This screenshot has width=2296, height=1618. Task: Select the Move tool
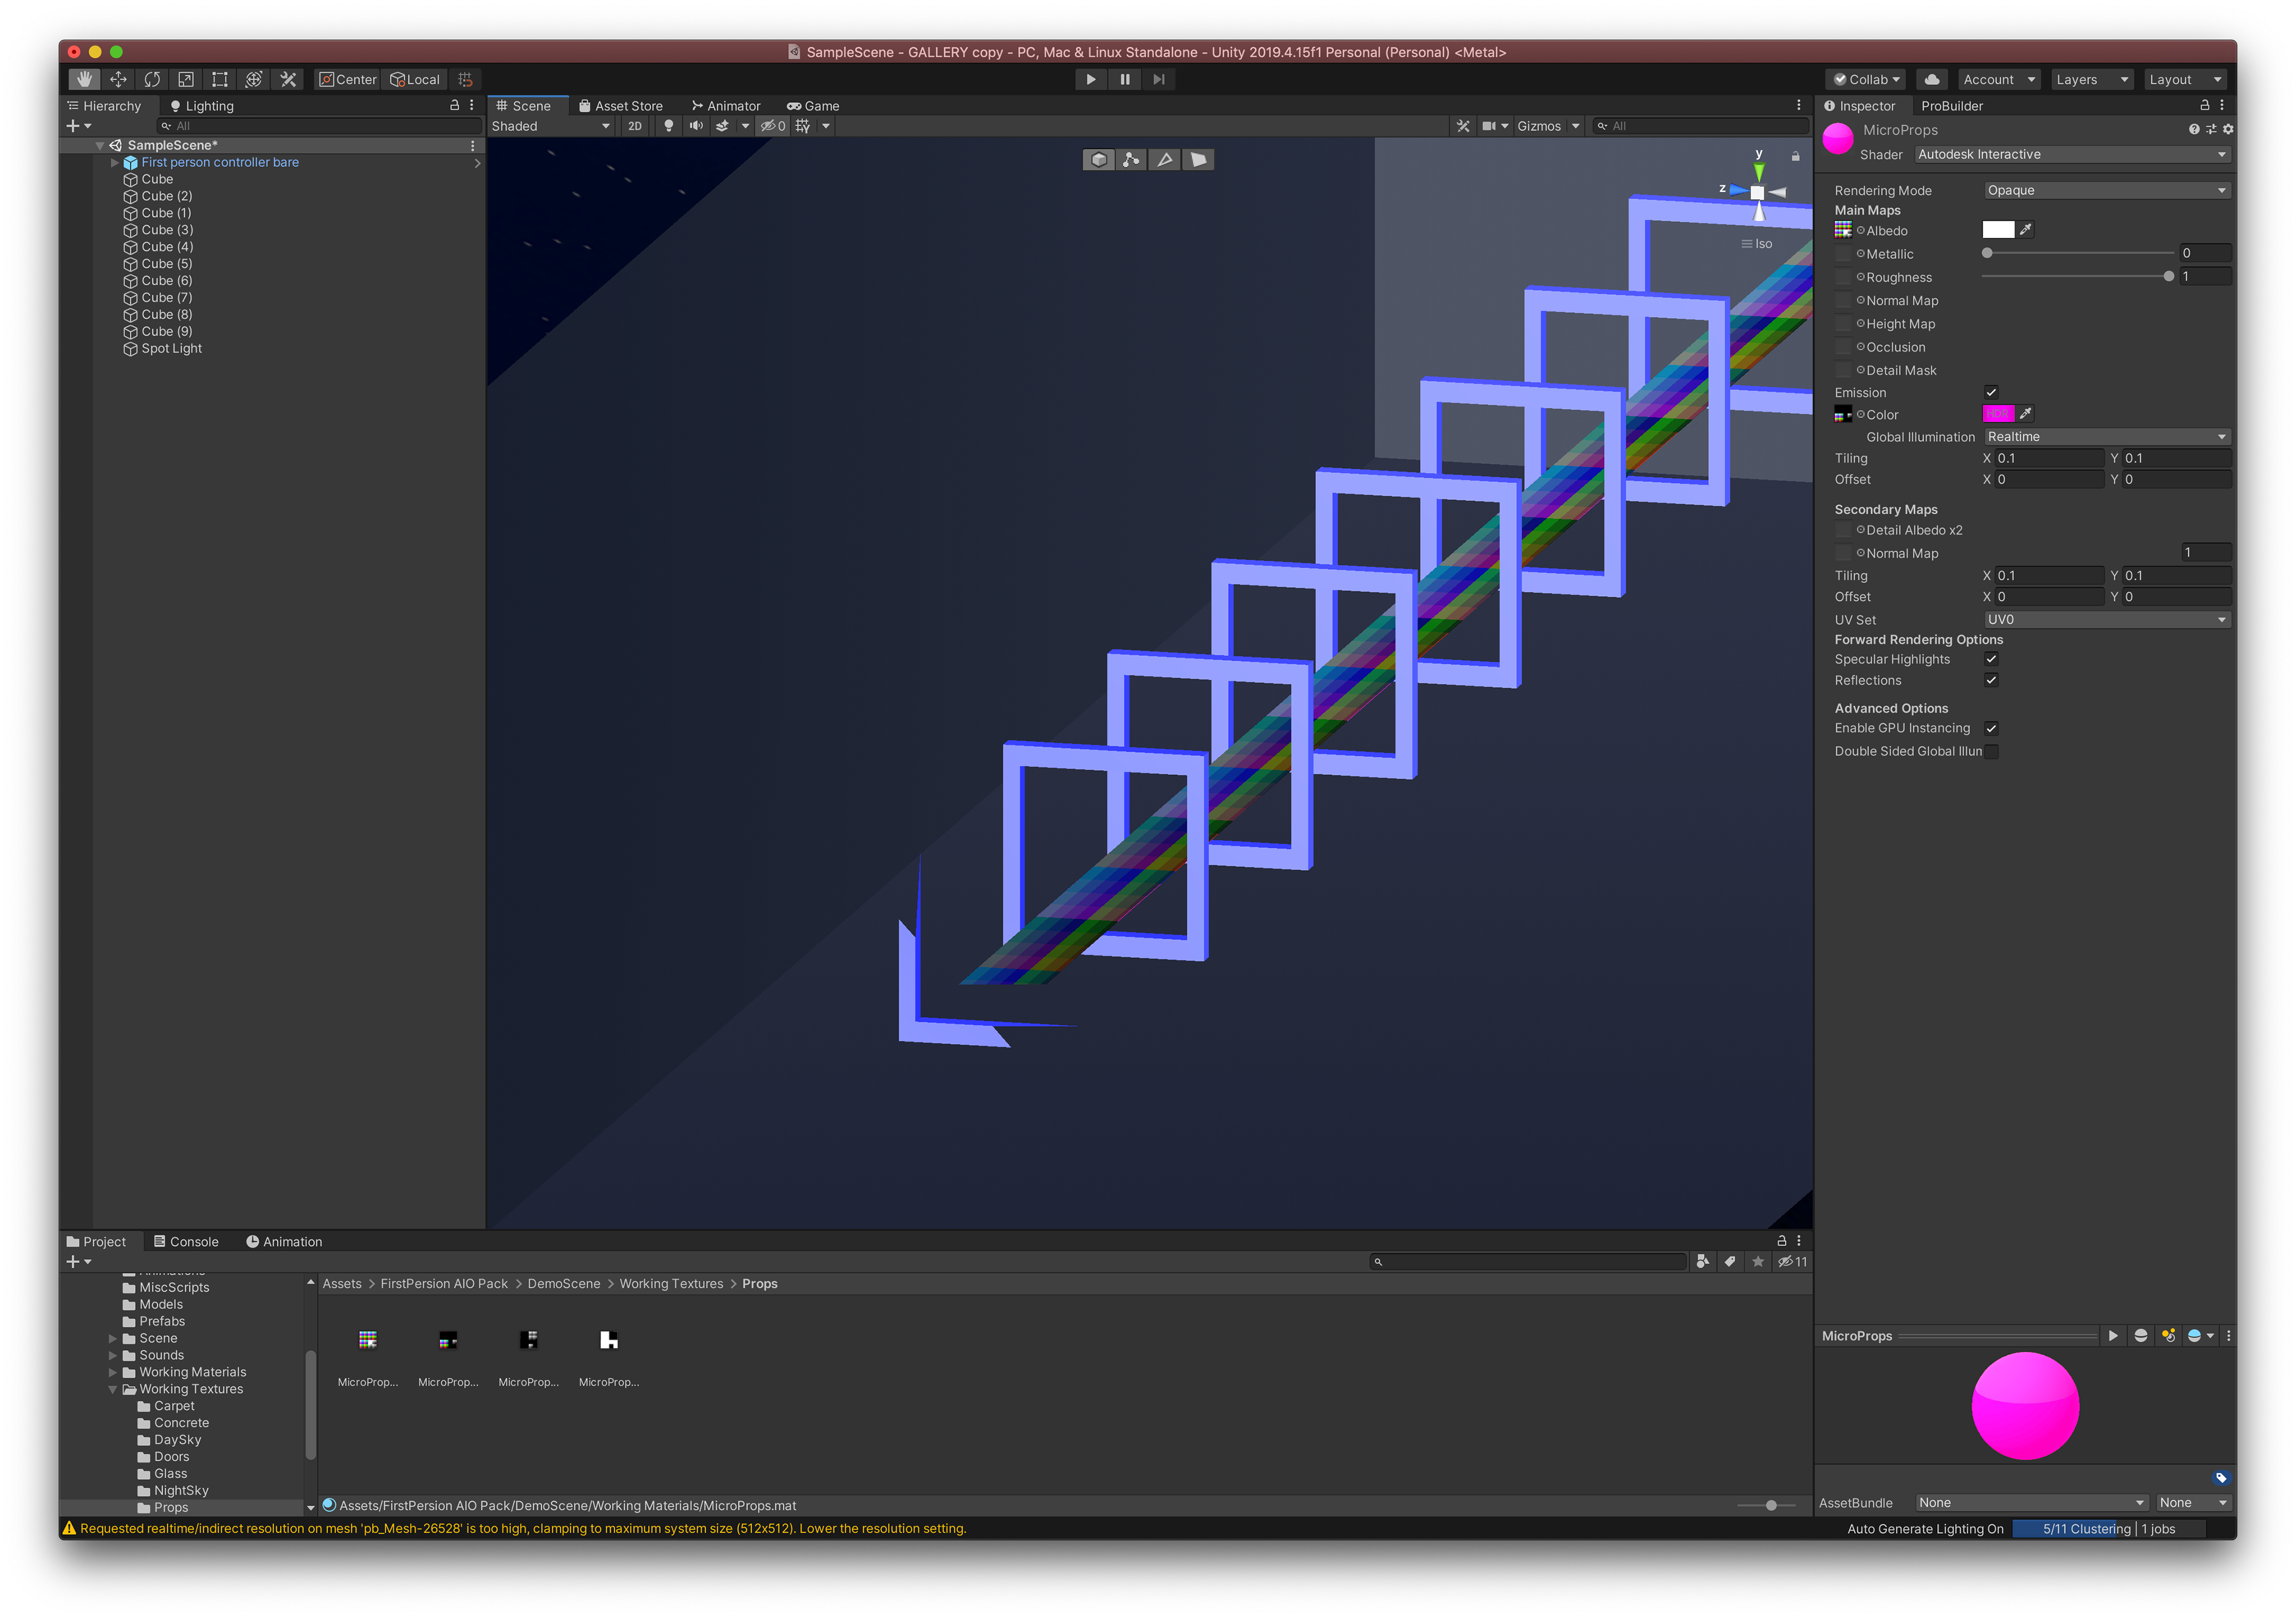click(118, 79)
